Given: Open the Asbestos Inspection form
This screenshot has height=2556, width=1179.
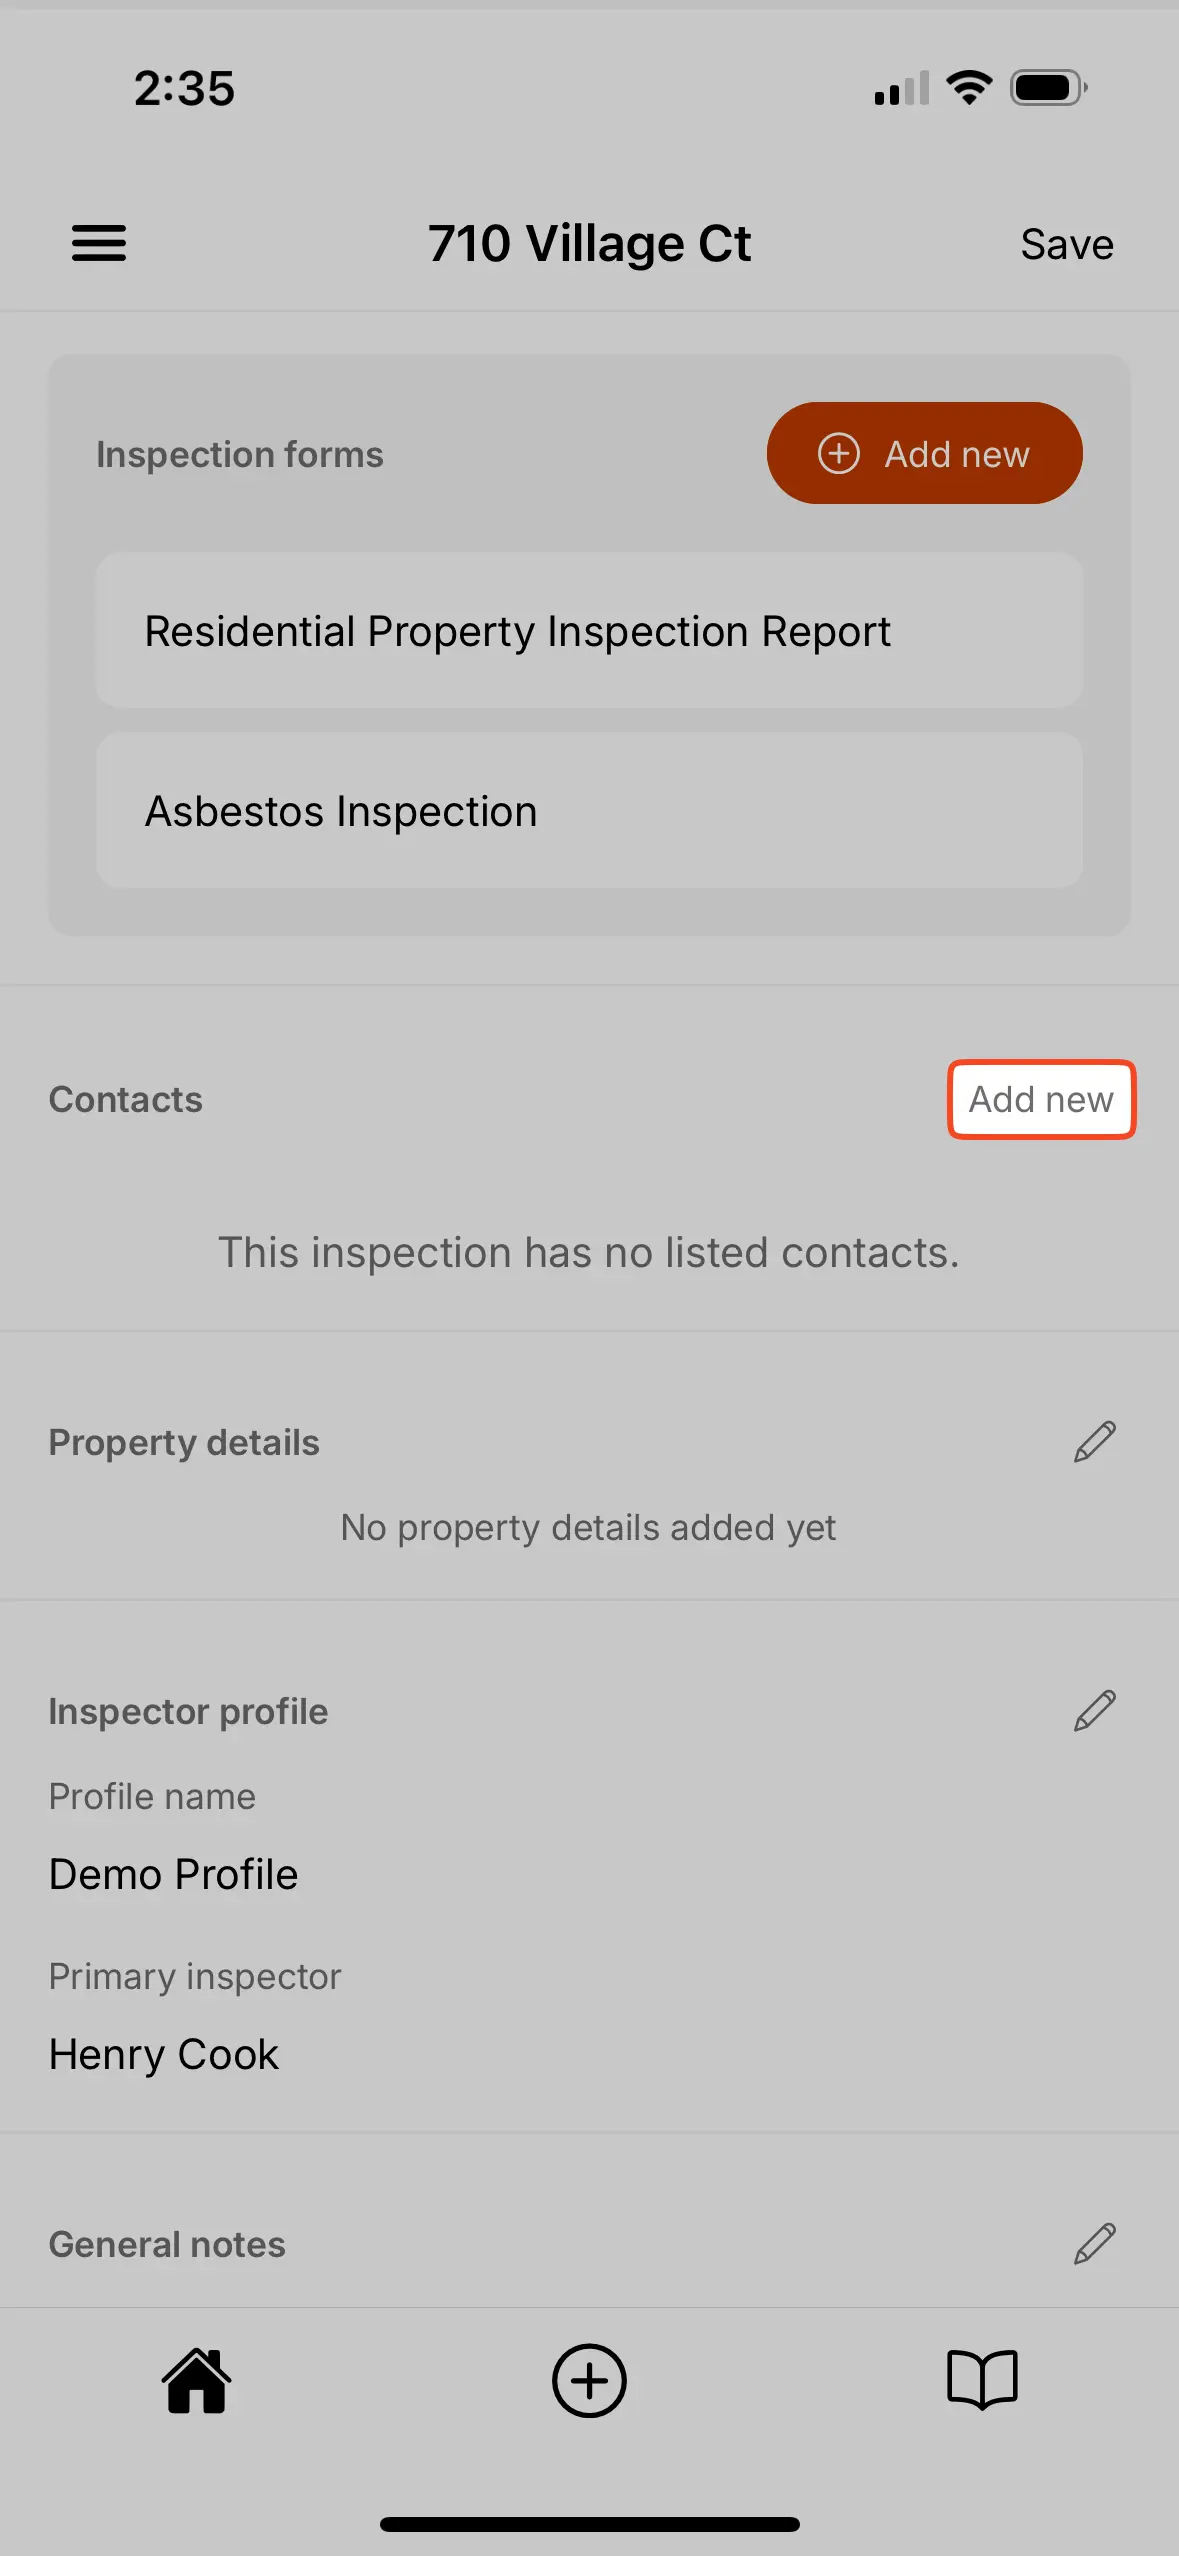Looking at the screenshot, I should [589, 810].
